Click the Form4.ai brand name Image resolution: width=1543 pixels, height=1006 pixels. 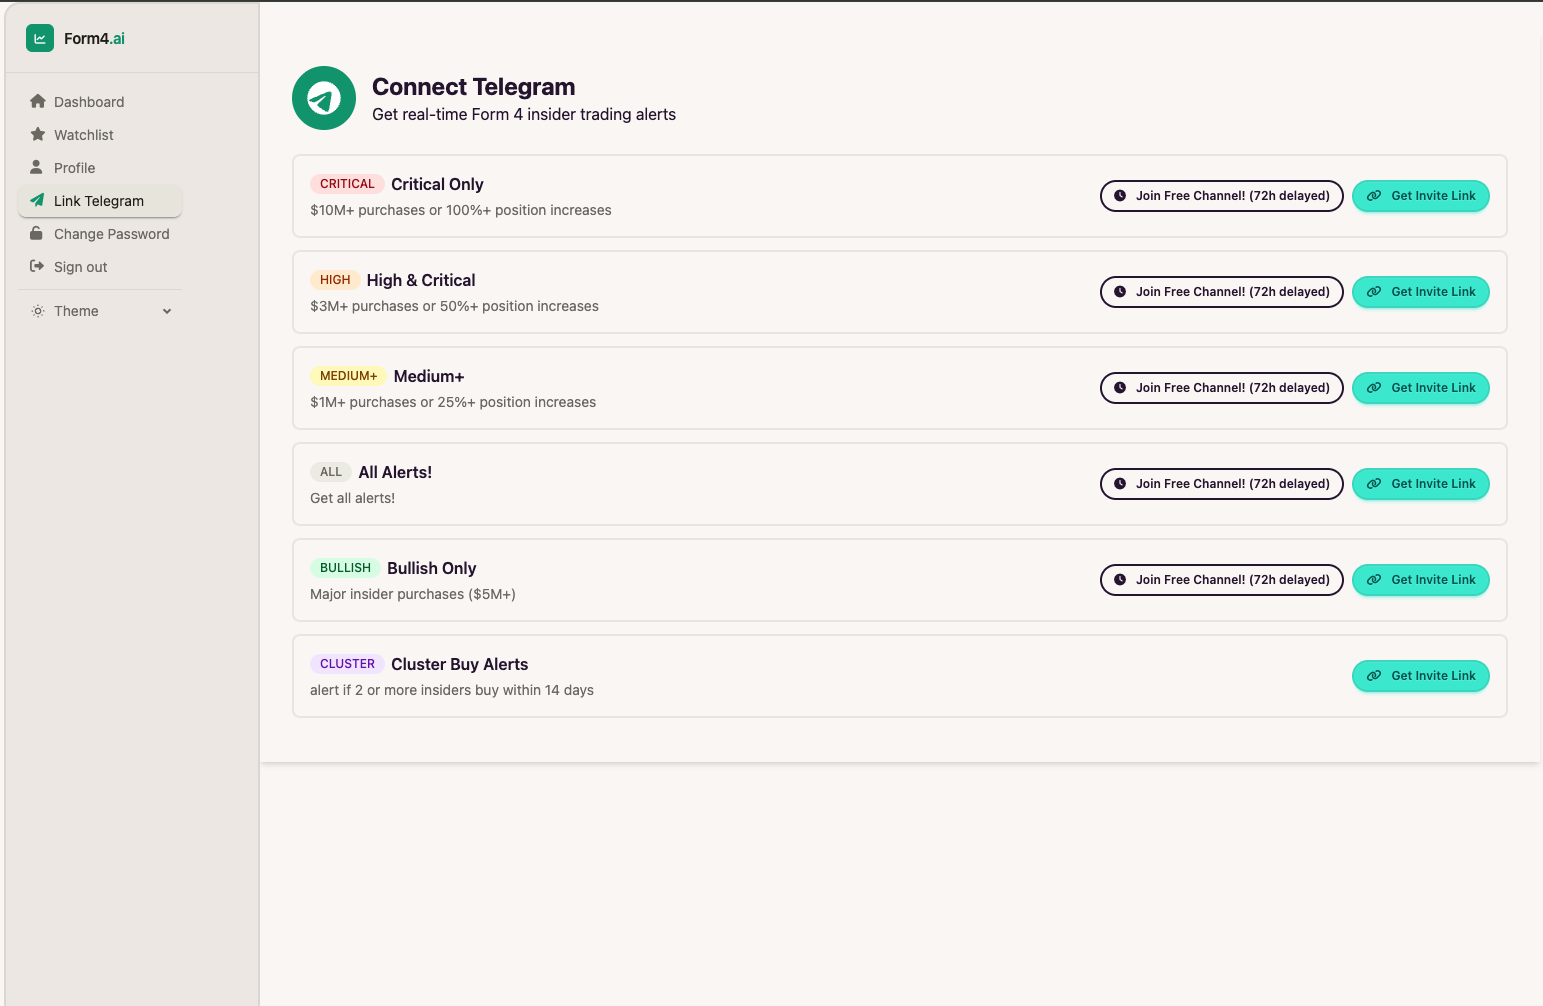94,38
